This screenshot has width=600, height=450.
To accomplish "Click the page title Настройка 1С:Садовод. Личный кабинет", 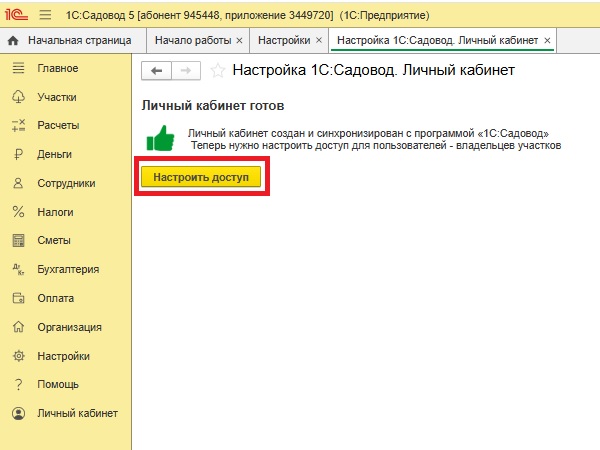I will (373, 70).
